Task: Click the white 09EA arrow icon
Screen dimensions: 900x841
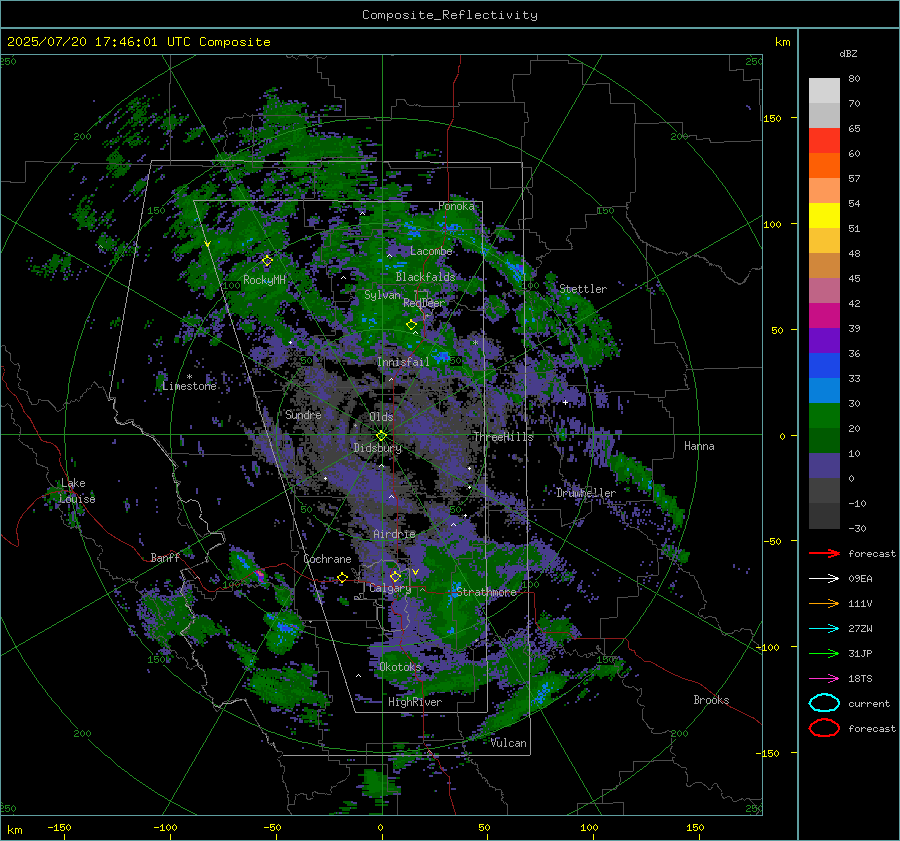Action: click(824, 579)
